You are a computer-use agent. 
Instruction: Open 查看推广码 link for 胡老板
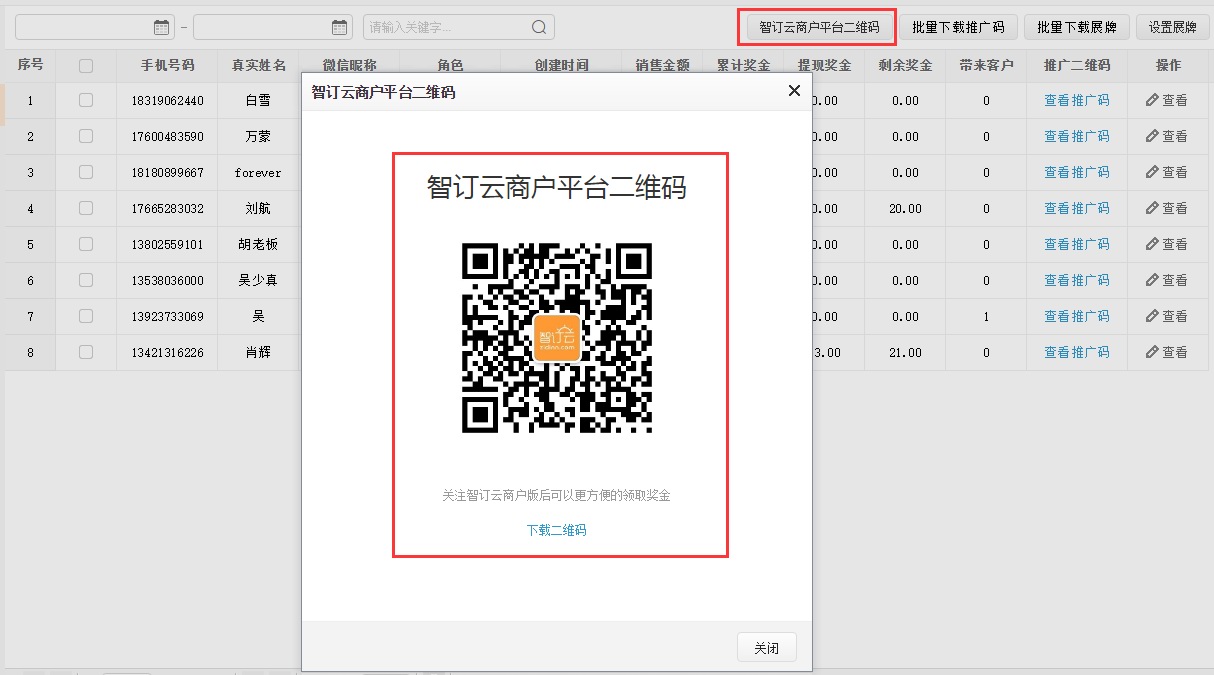point(1077,244)
